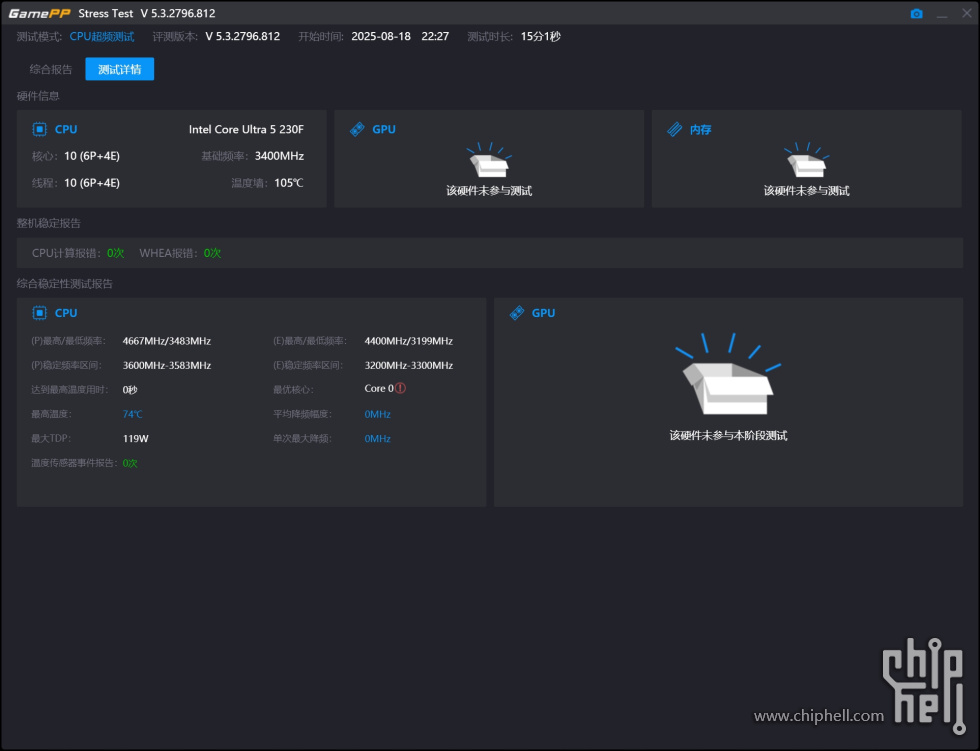Image resolution: width=980 pixels, height=751 pixels.
Task: Click the Intel Core Ultra 5 230F name
Action: (x=246, y=129)
